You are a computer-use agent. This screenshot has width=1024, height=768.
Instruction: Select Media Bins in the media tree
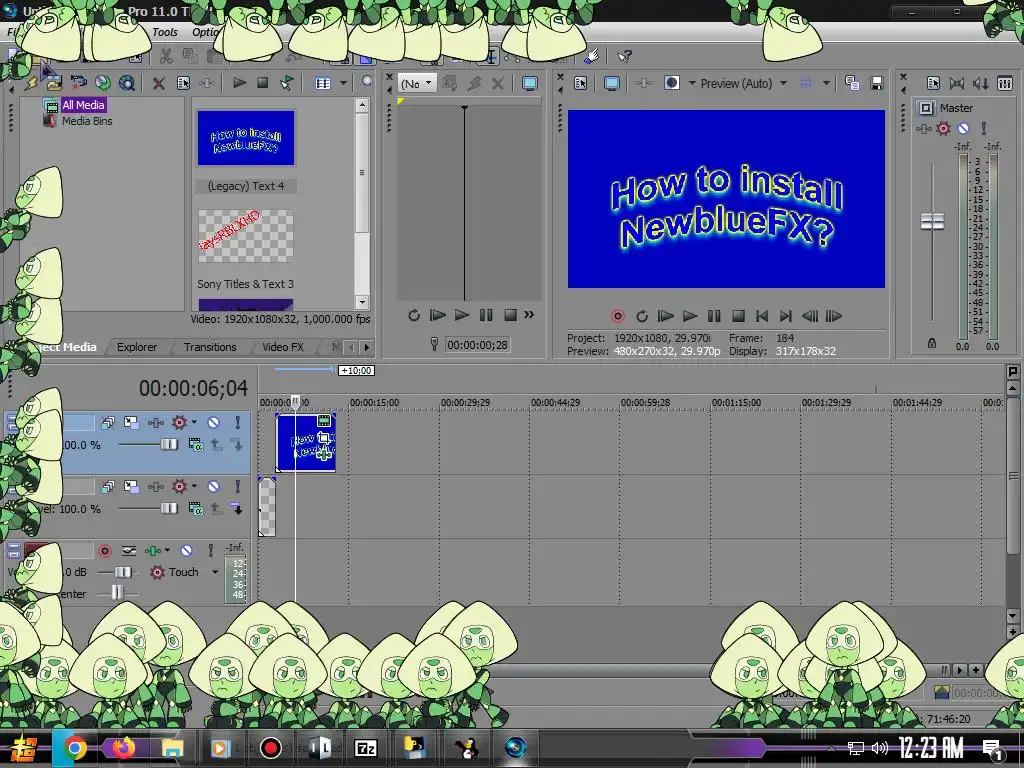point(87,121)
